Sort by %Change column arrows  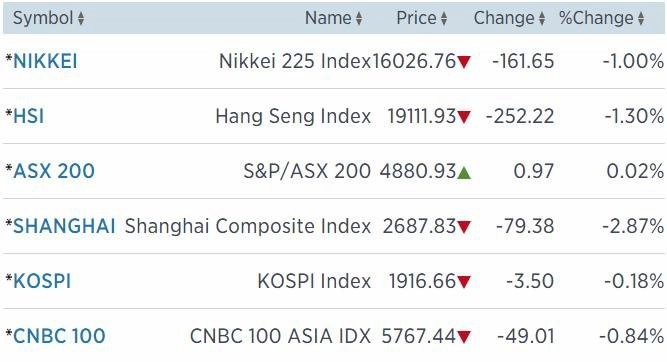[641, 19]
